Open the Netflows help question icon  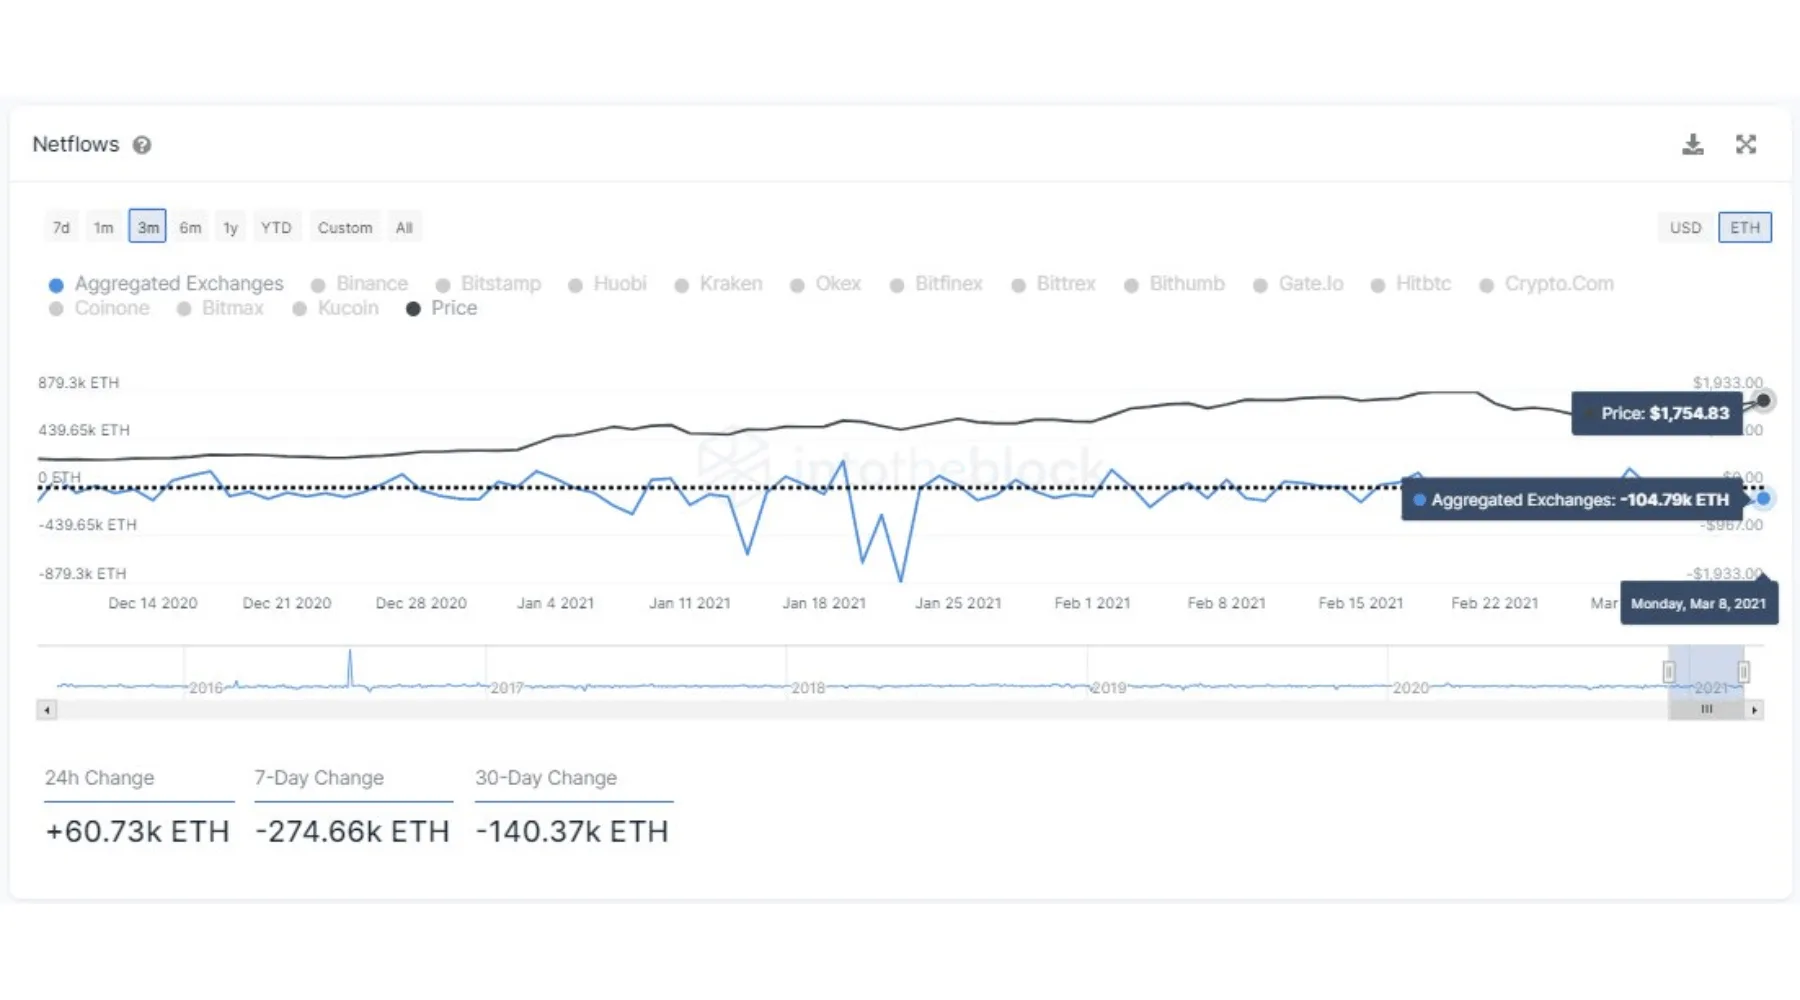pos(142,145)
